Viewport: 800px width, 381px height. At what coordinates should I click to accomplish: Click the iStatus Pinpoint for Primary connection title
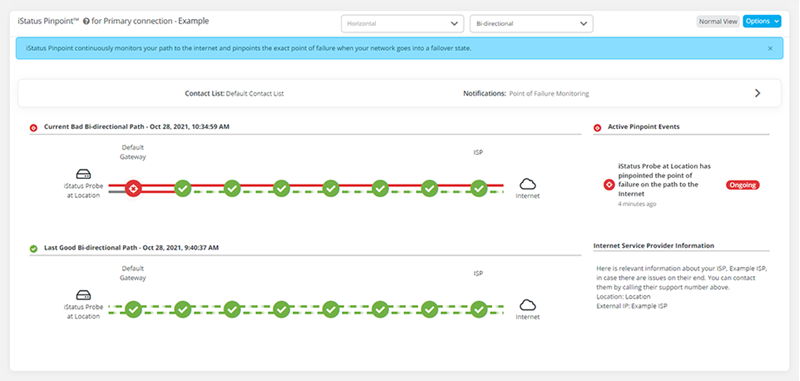coord(113,21)
